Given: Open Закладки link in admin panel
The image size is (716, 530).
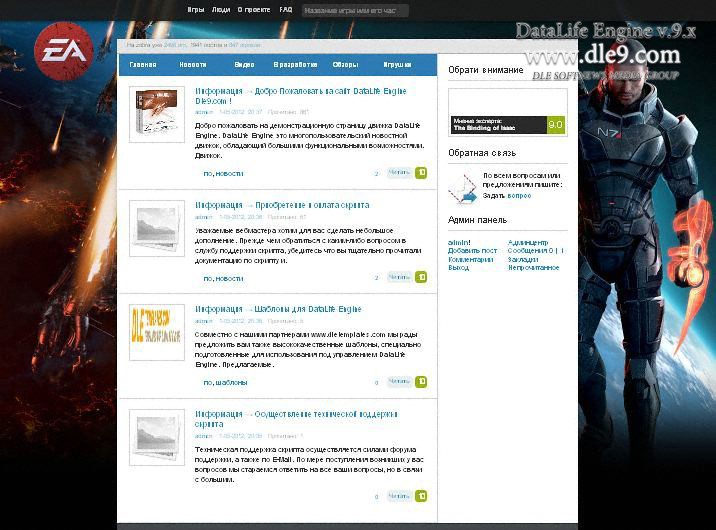Looking at the screenshot, I should click(523, 259).
